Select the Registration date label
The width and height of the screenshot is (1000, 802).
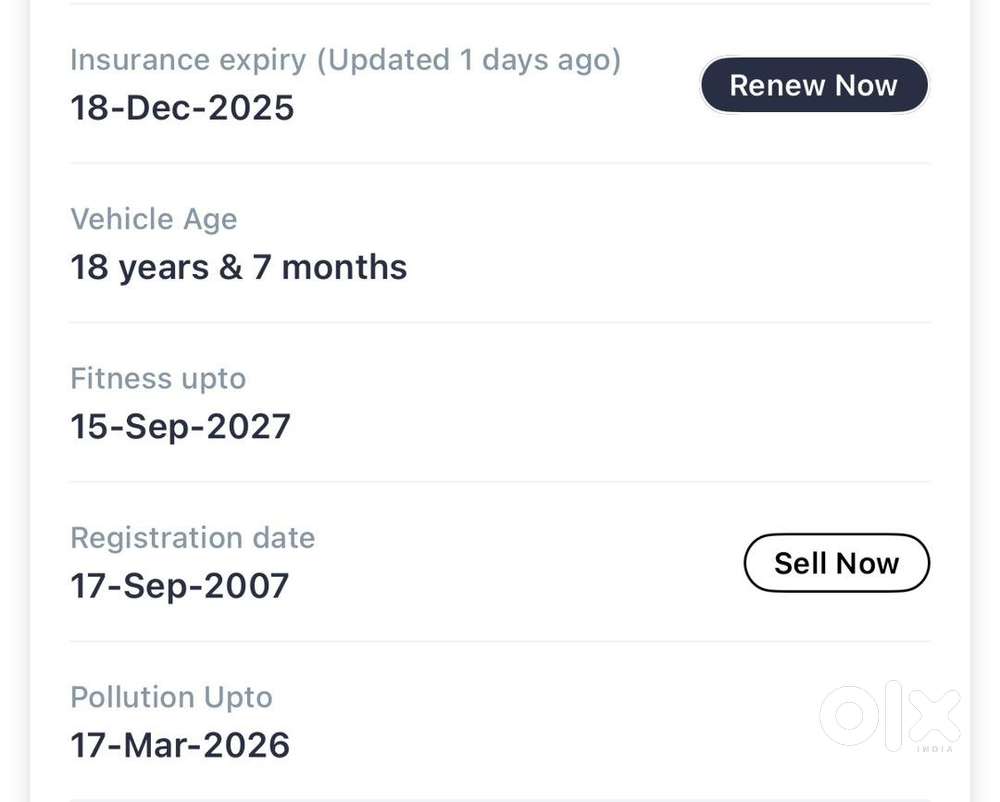(x=192, y=538)
